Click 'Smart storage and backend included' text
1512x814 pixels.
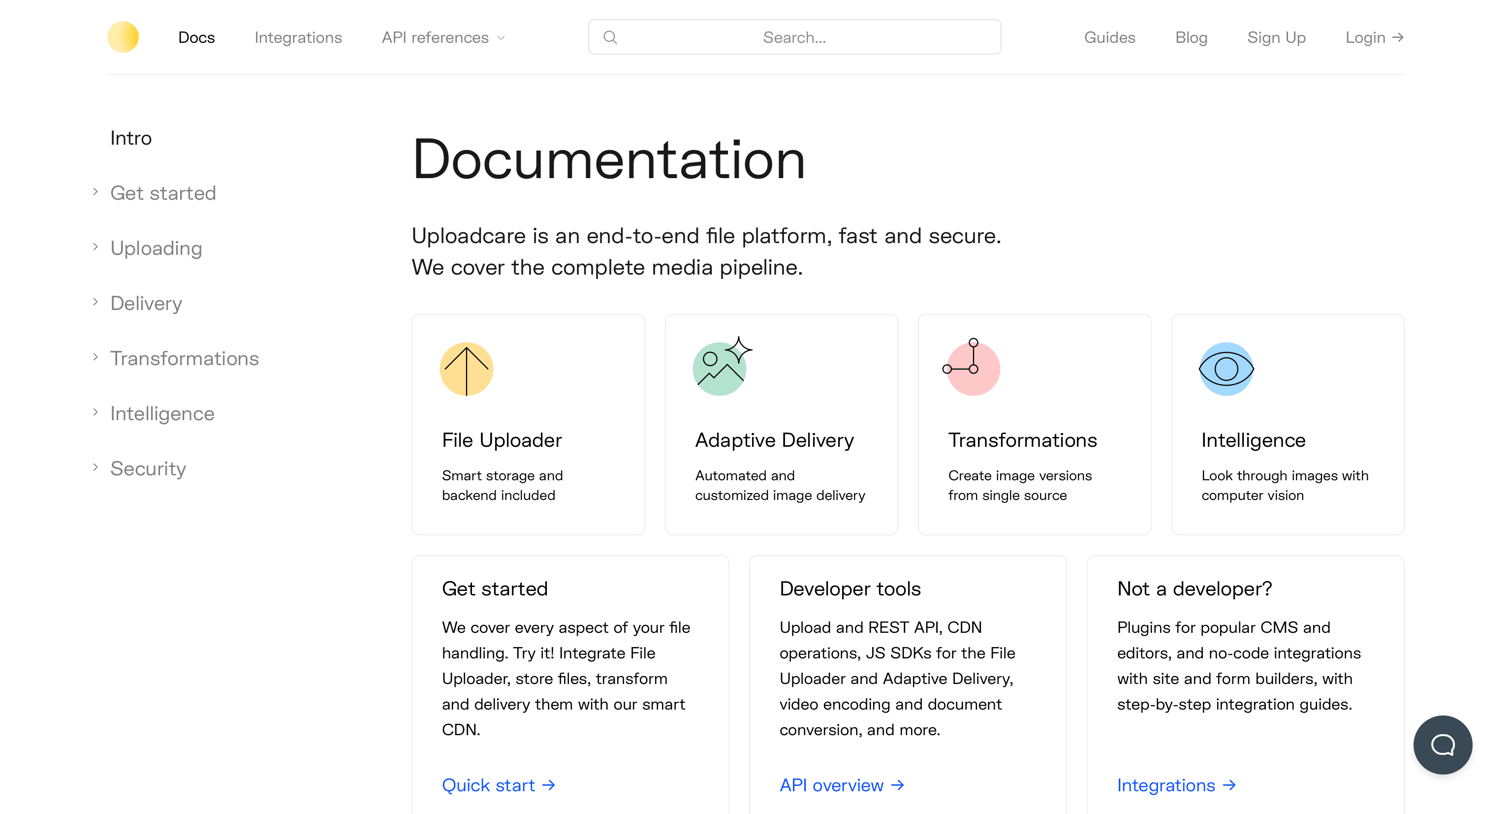pos(502,485)
